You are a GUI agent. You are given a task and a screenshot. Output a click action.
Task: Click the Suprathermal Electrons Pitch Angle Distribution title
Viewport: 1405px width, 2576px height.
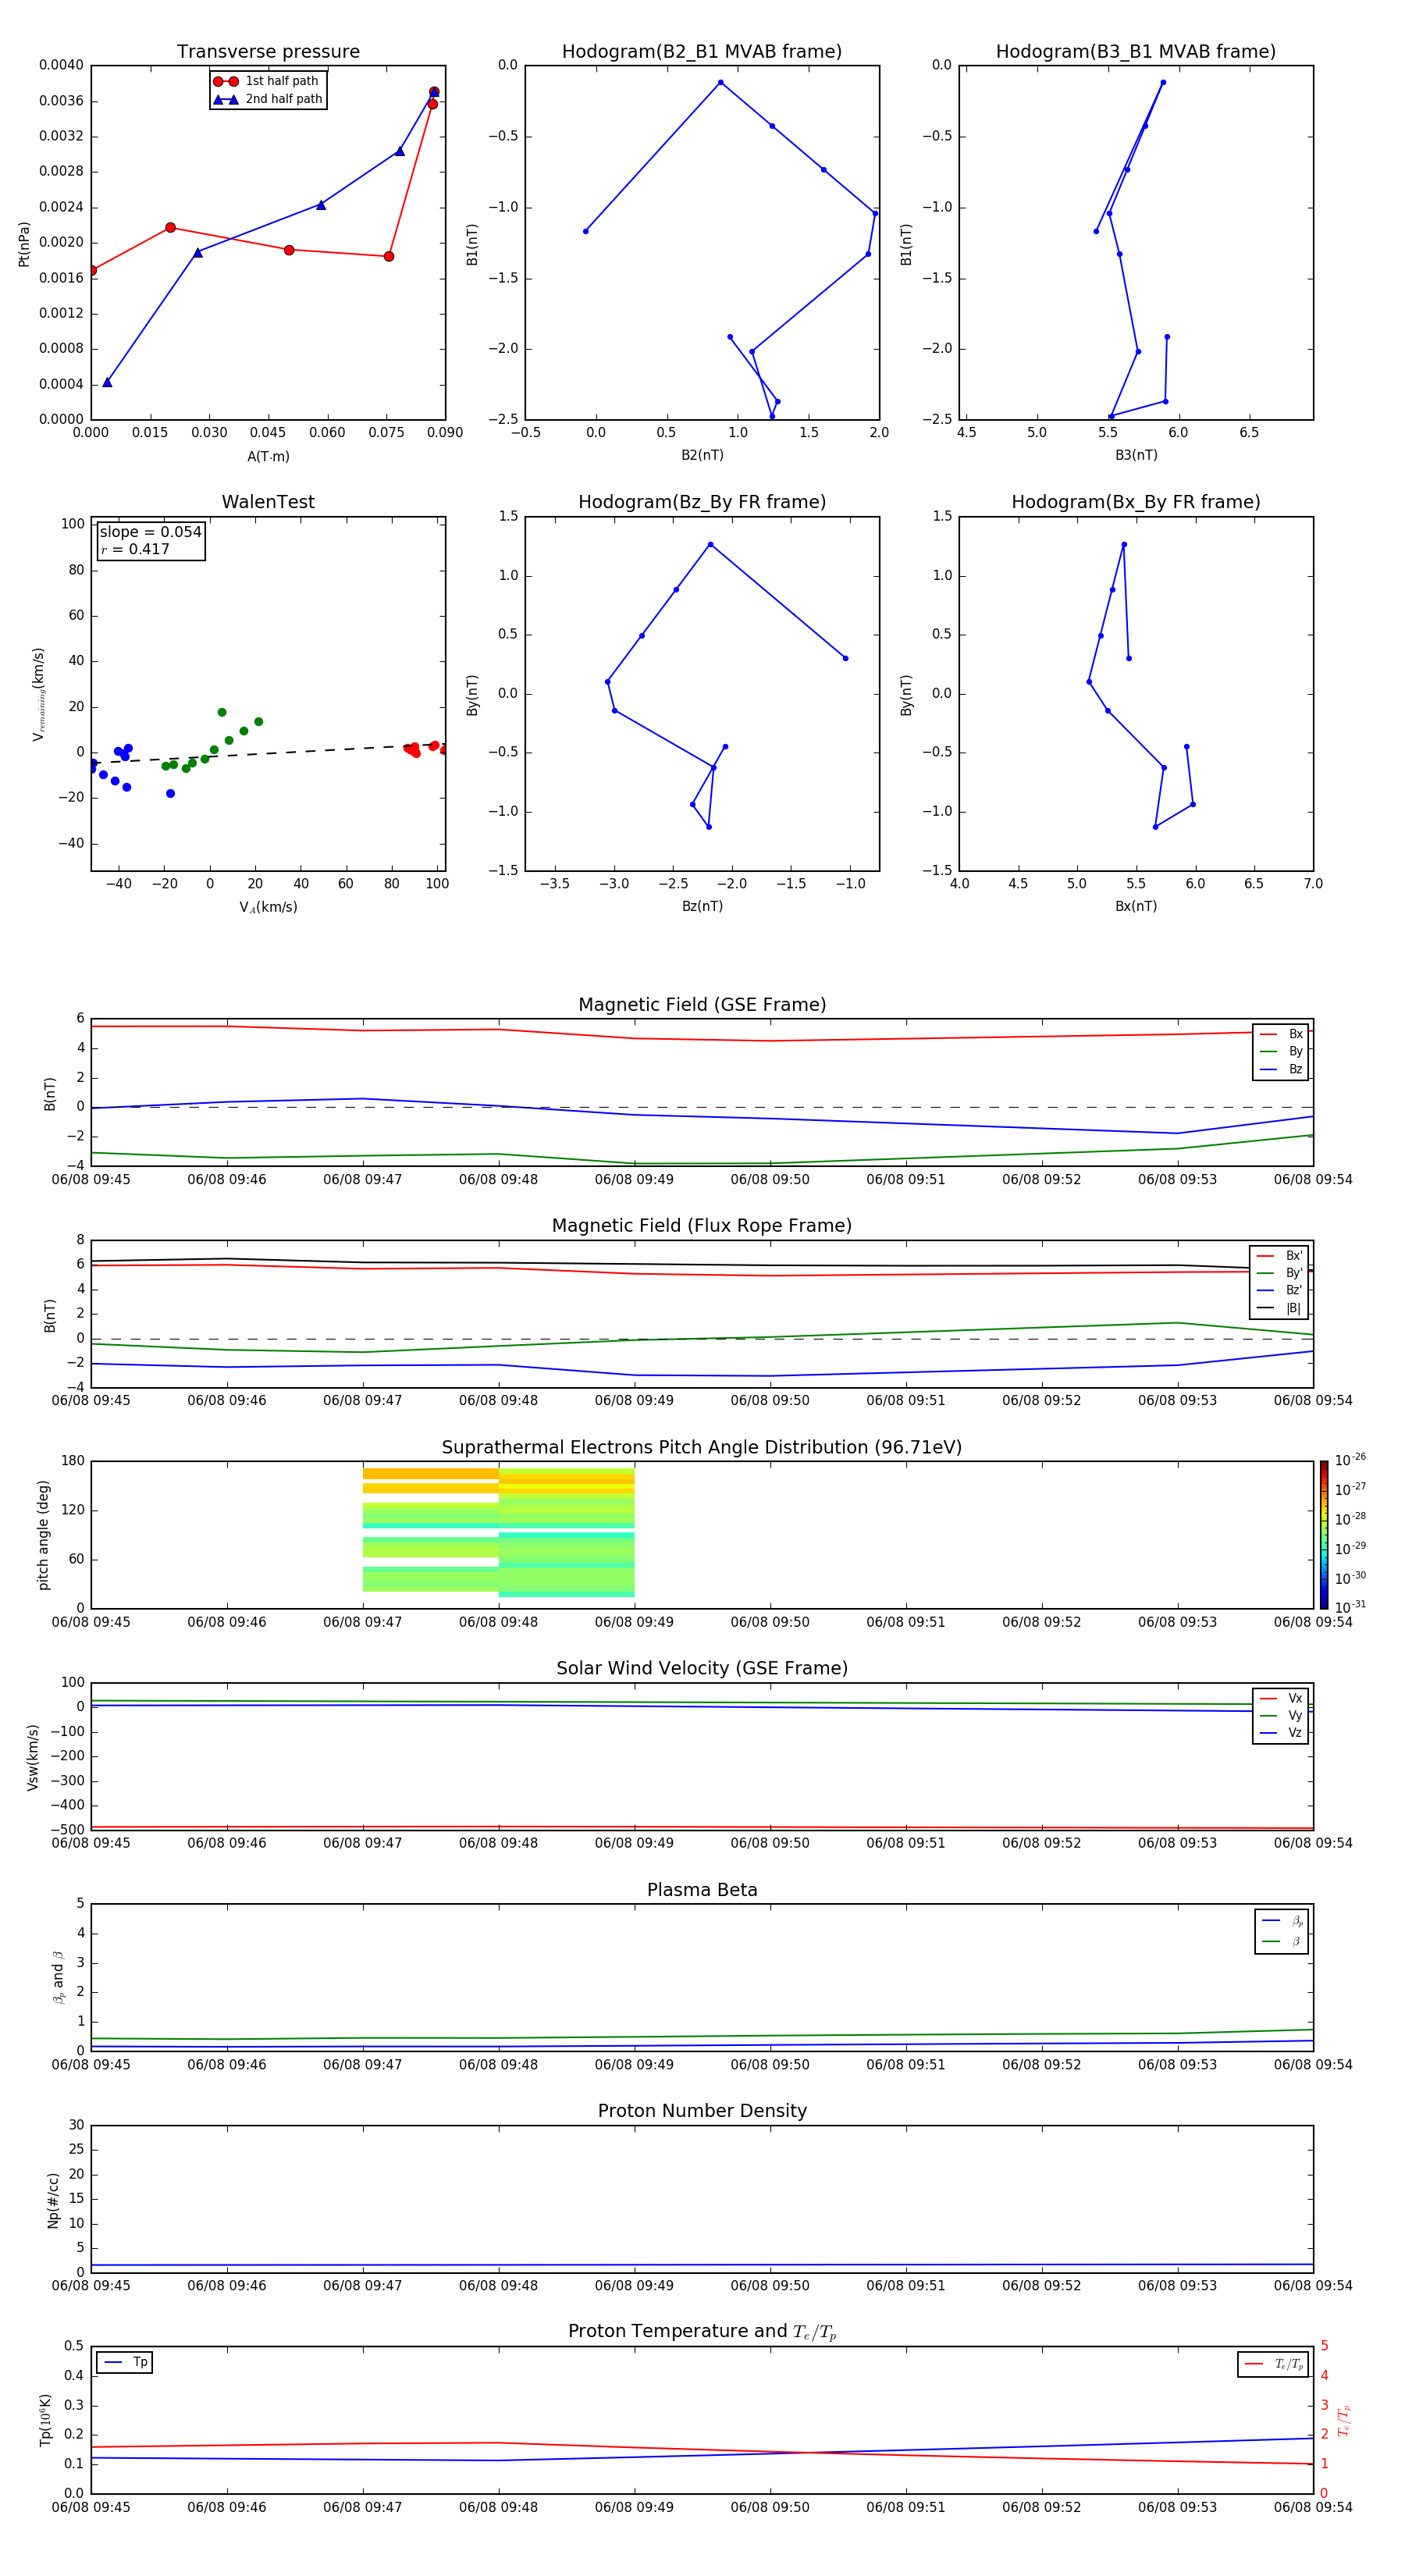pyautogui.click(x=702, y=1448)
